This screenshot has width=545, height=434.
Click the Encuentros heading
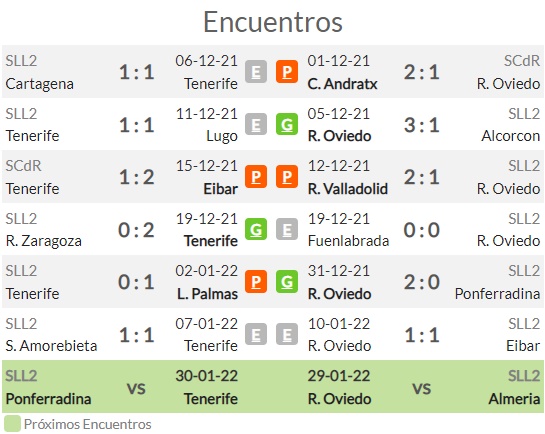[x=273, y=22]
